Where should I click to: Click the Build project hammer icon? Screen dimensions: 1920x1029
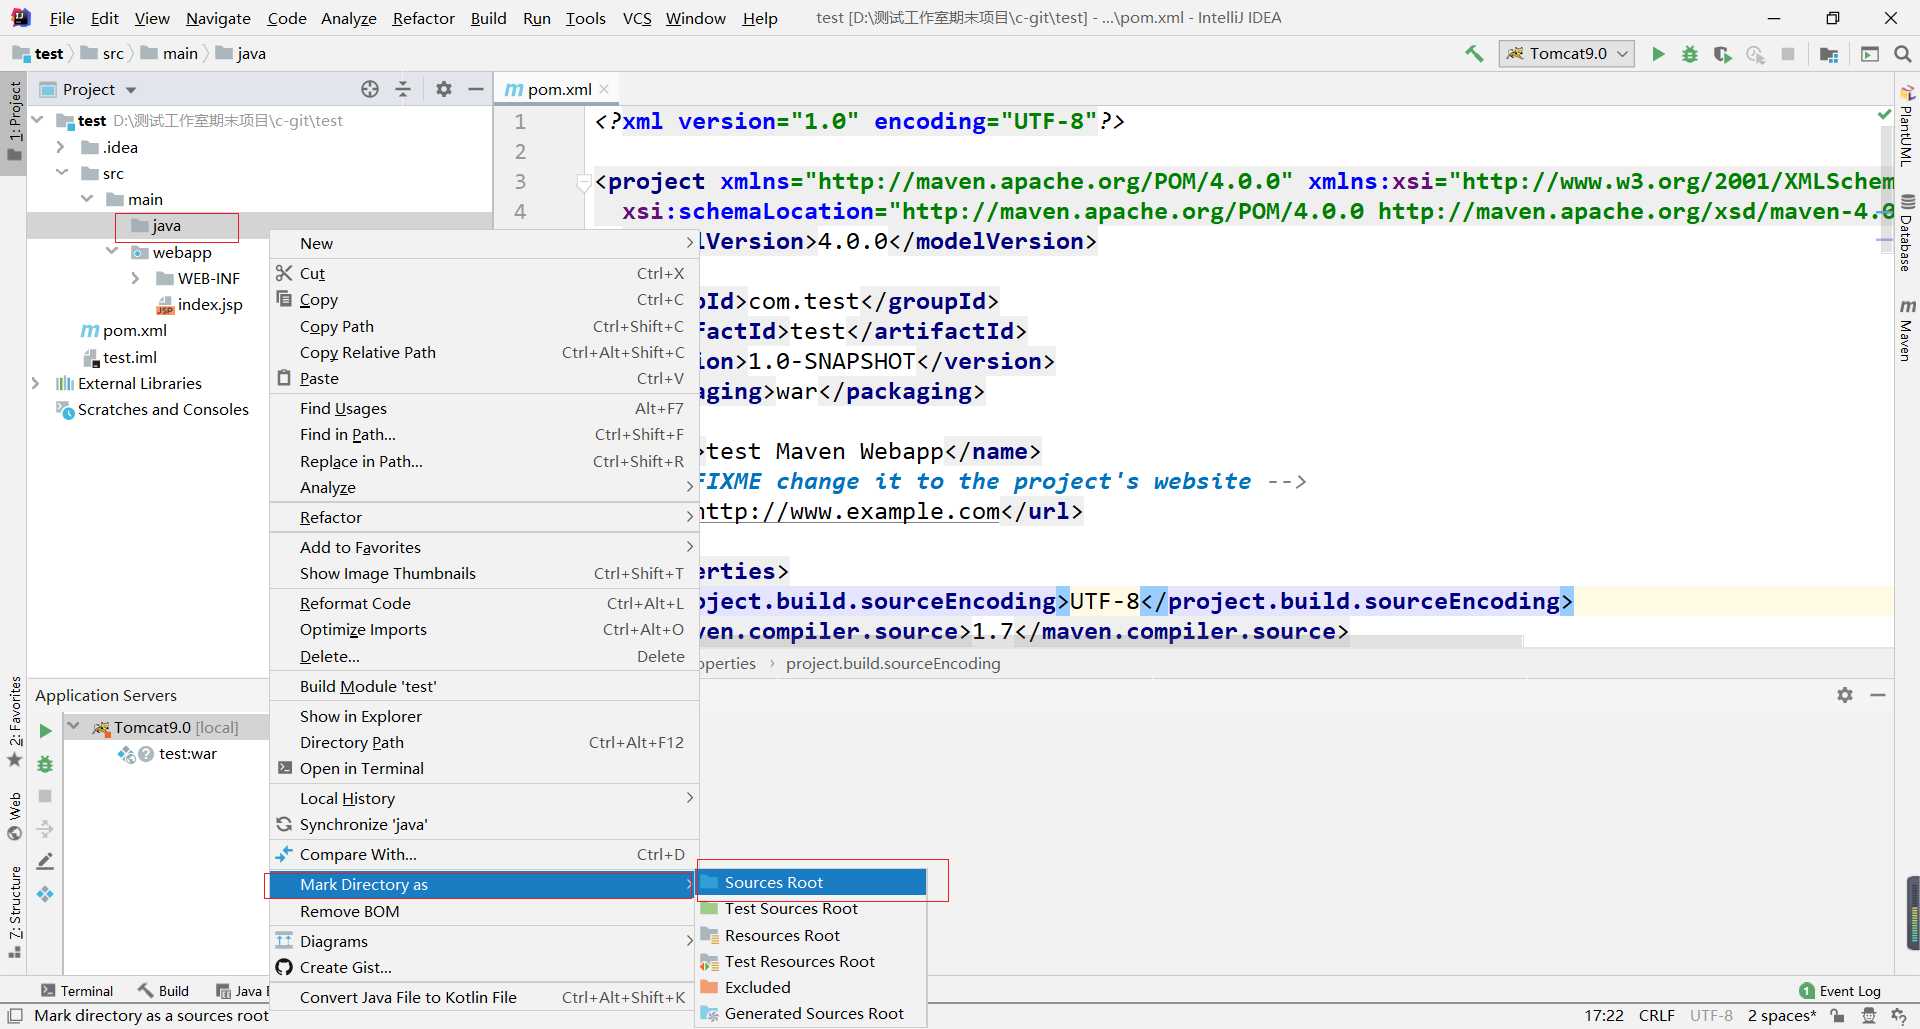point(1474,54)
